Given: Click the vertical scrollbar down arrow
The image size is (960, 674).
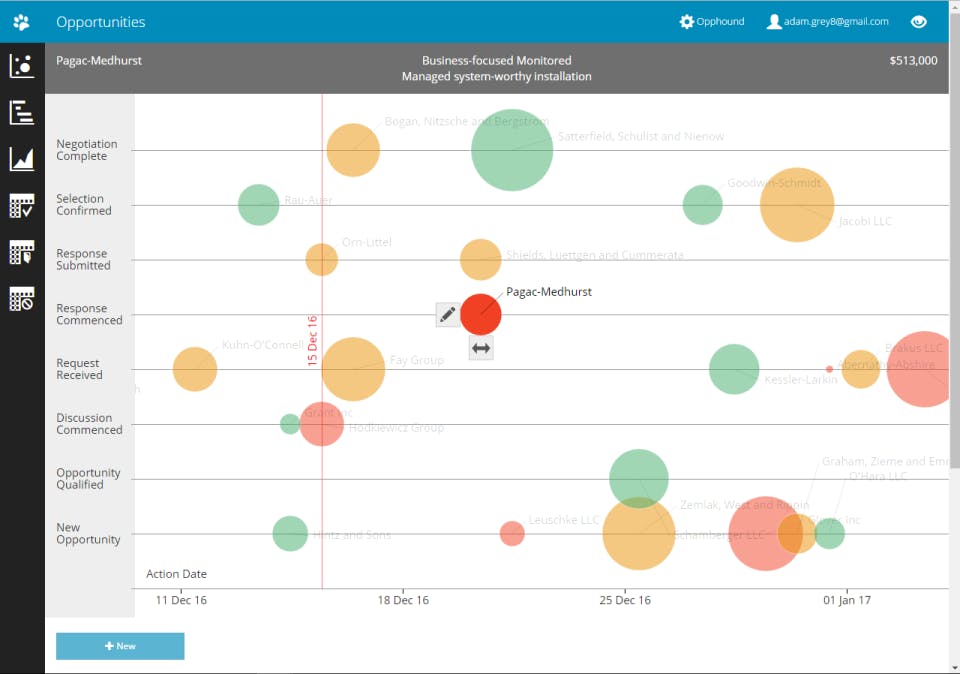Looking at the screenshot, I should click(954, 668).
